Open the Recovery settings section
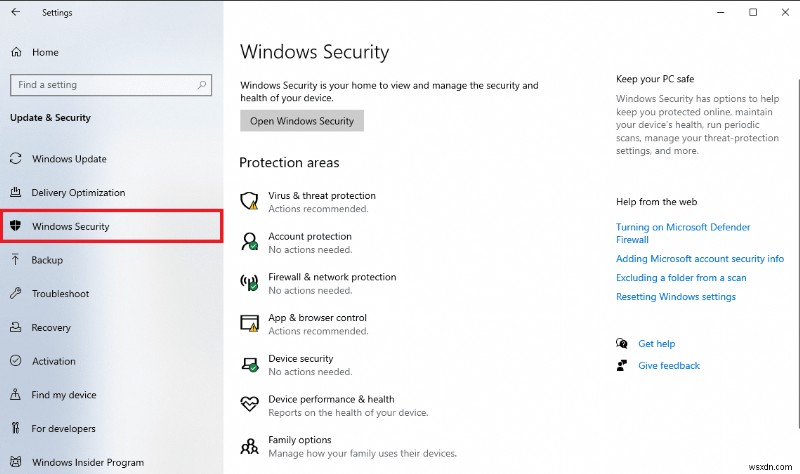Screen dimensions: 800x474 coord(51,328)
